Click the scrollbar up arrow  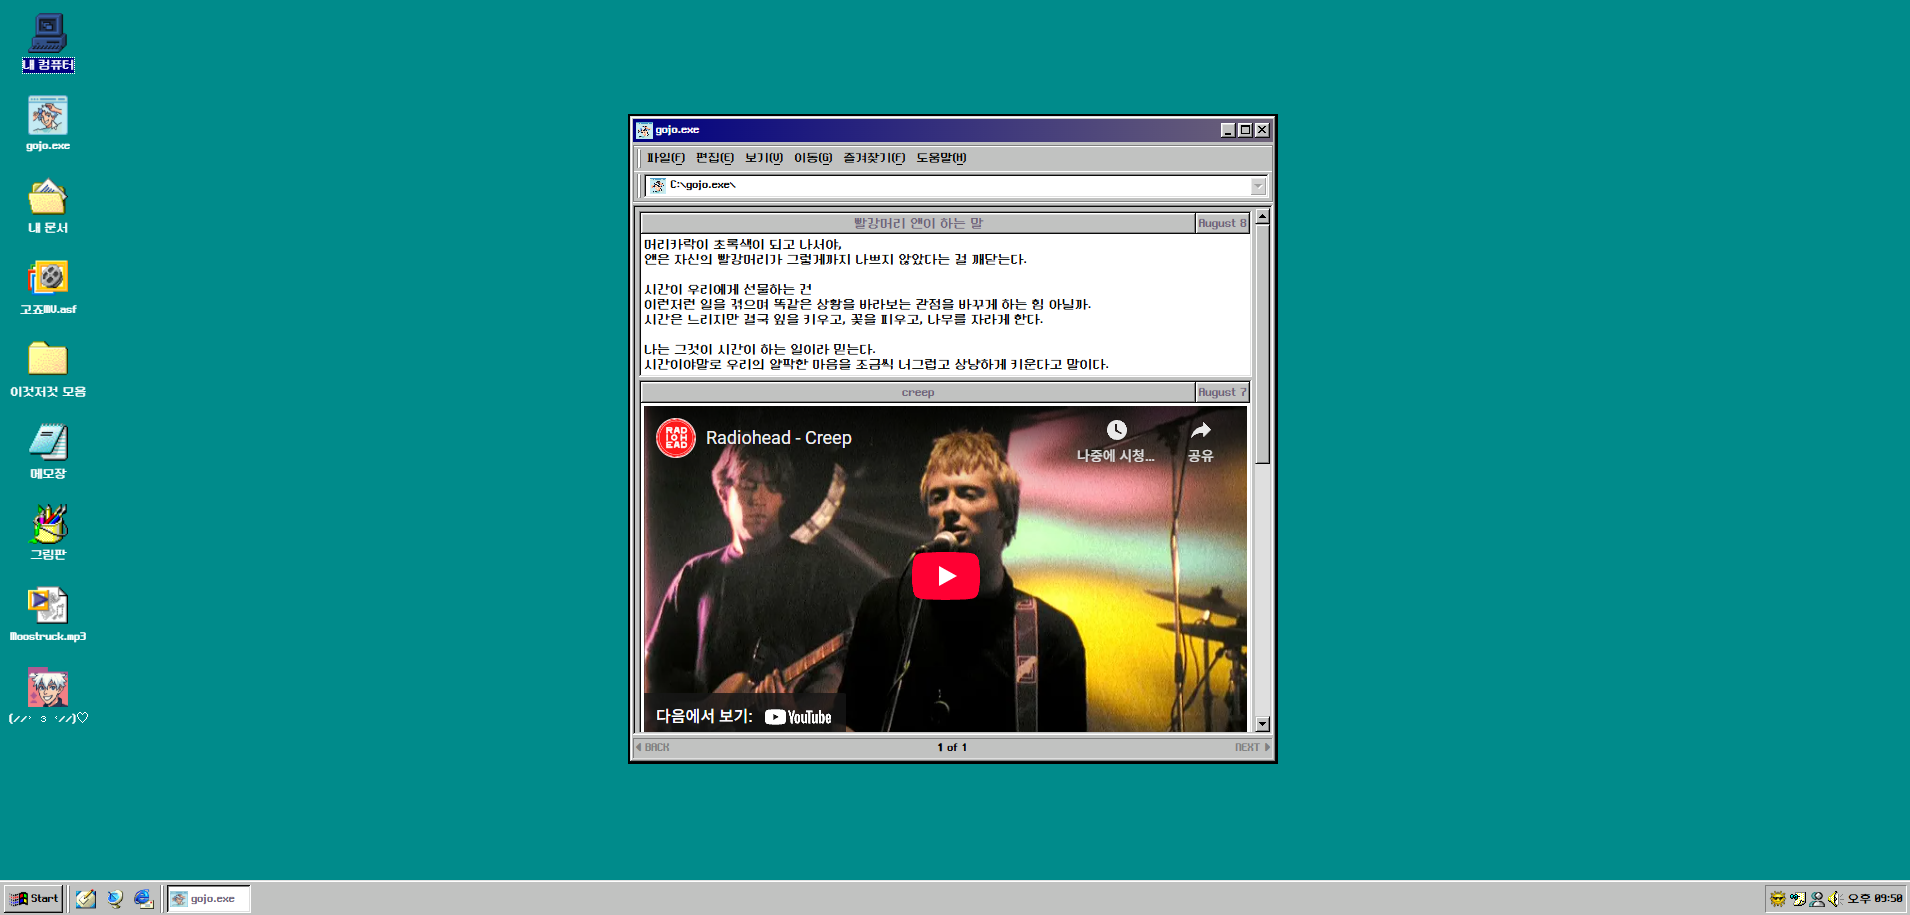(1263, 217)
